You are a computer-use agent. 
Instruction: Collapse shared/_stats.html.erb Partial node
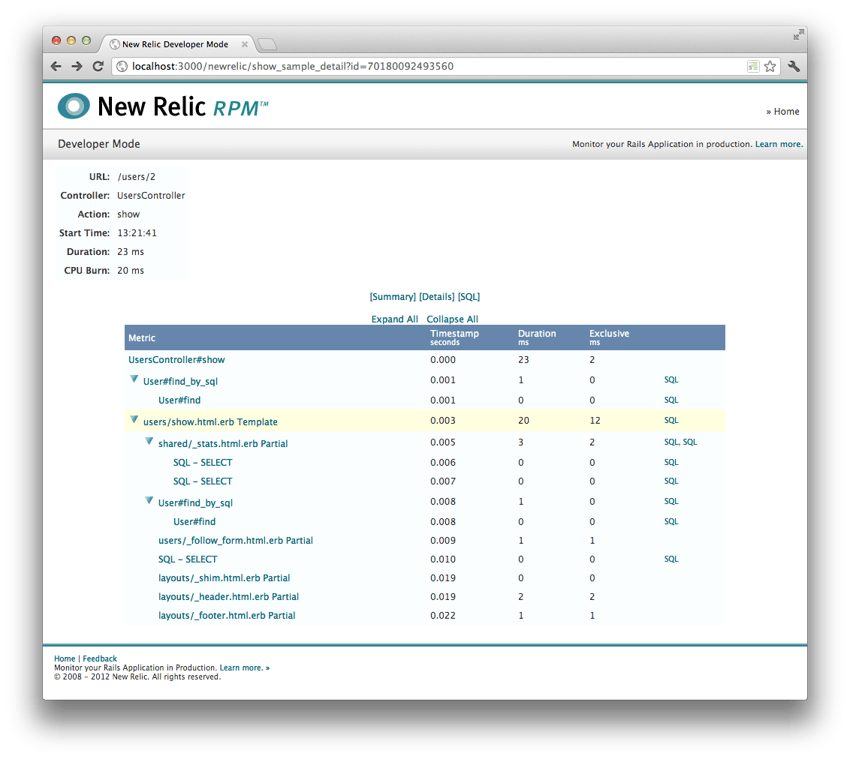click(x=149, y=442)
